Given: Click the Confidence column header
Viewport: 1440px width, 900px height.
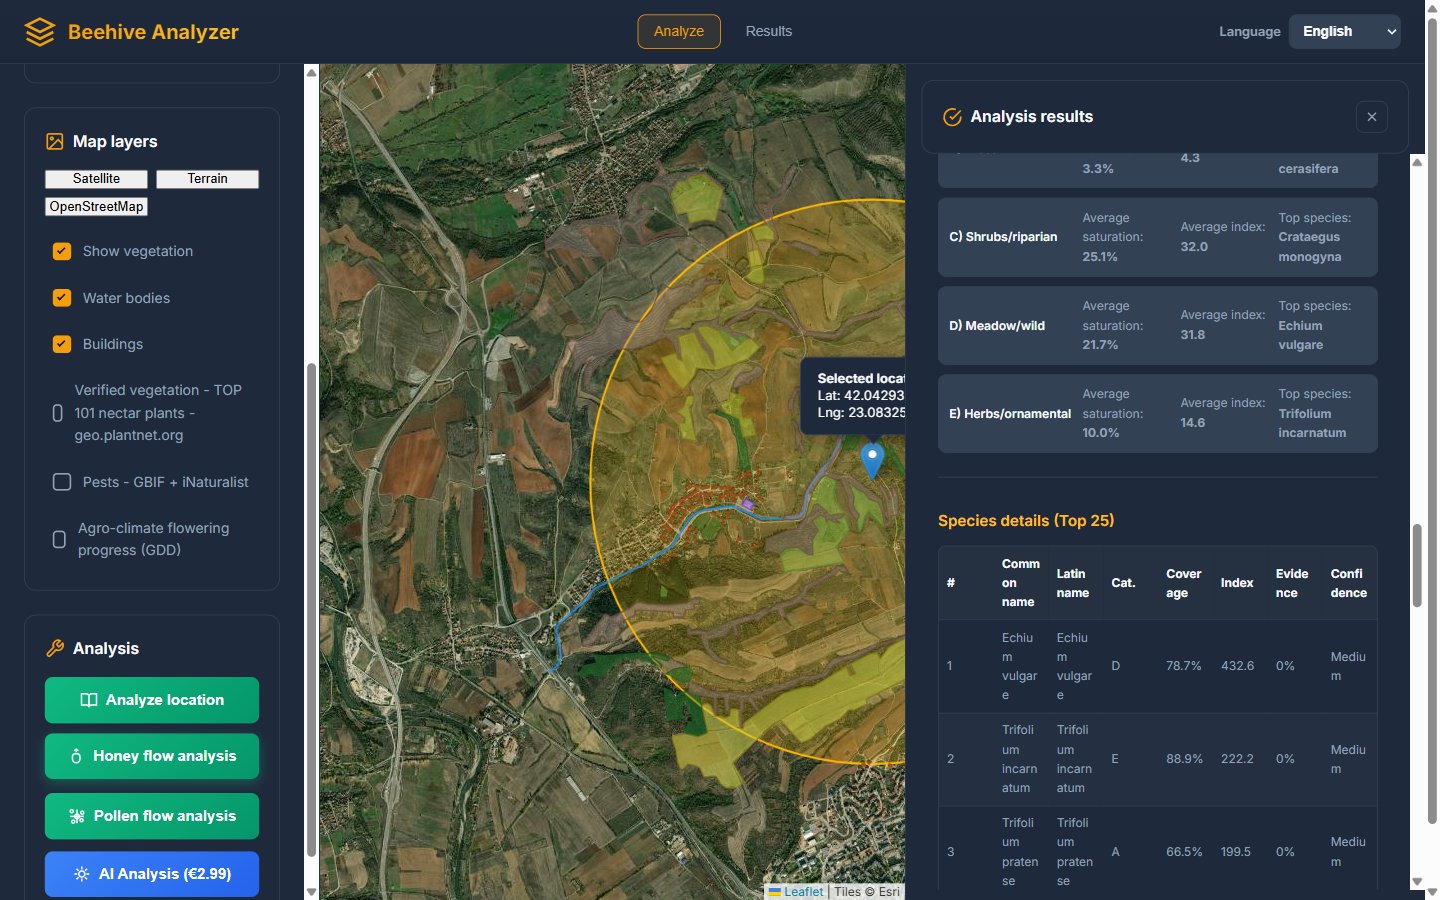Looking at the screenshot, I should pos(1349,583).
